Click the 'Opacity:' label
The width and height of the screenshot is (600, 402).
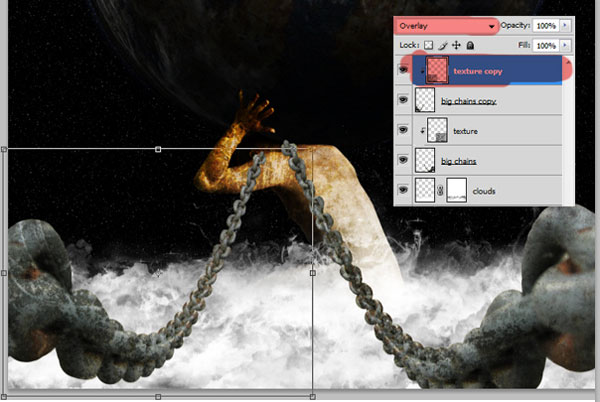(515, 25)
